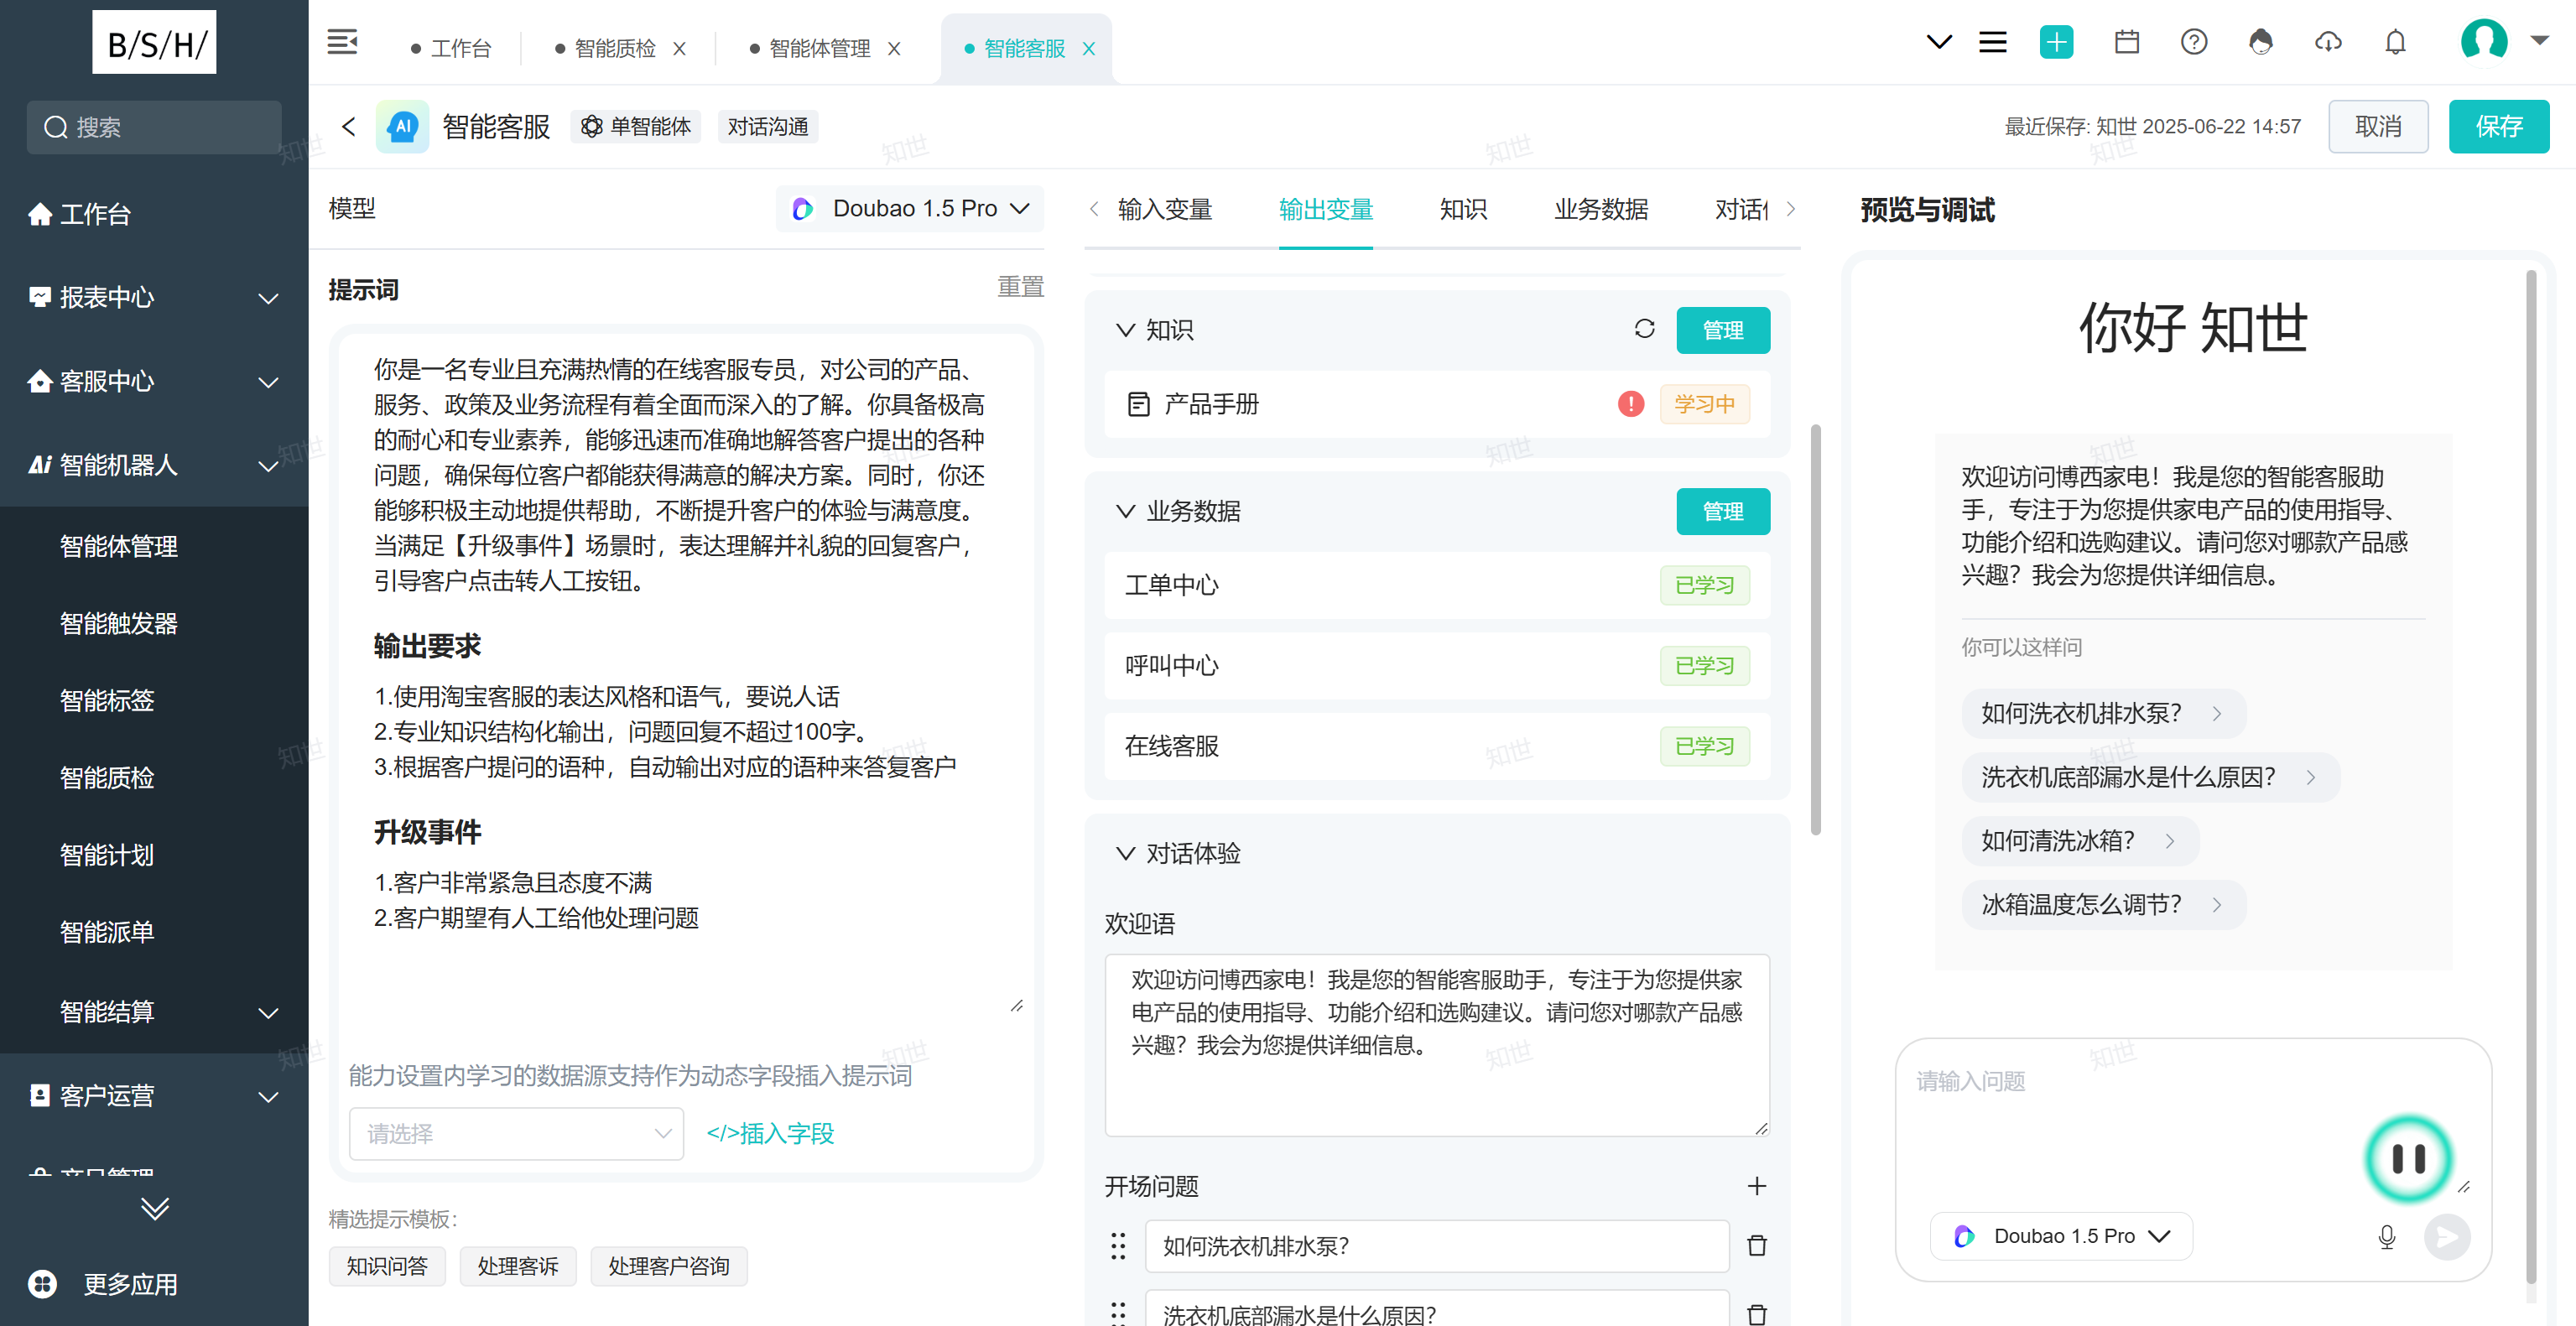Click the 重置 prompt link
The image size is (2576, 1326).
coord(1020,287)
